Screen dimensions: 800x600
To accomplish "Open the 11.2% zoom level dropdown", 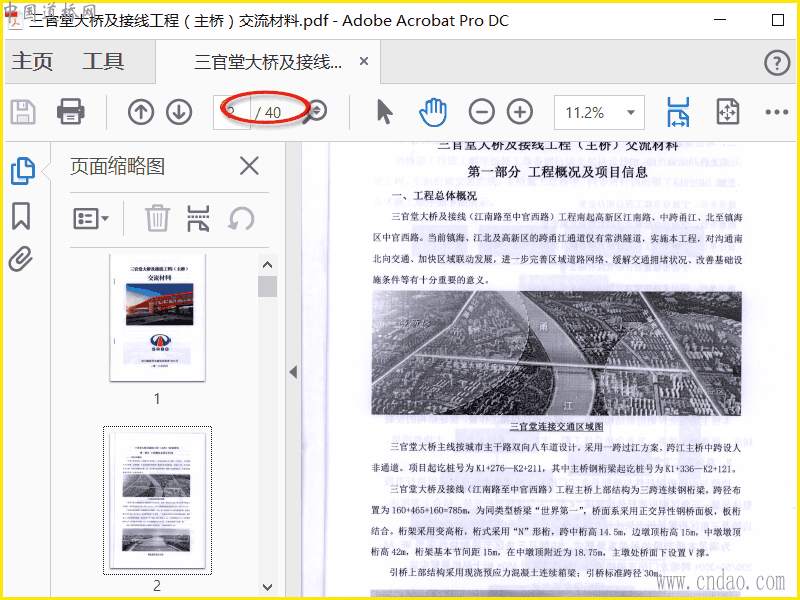I will 599,112.
